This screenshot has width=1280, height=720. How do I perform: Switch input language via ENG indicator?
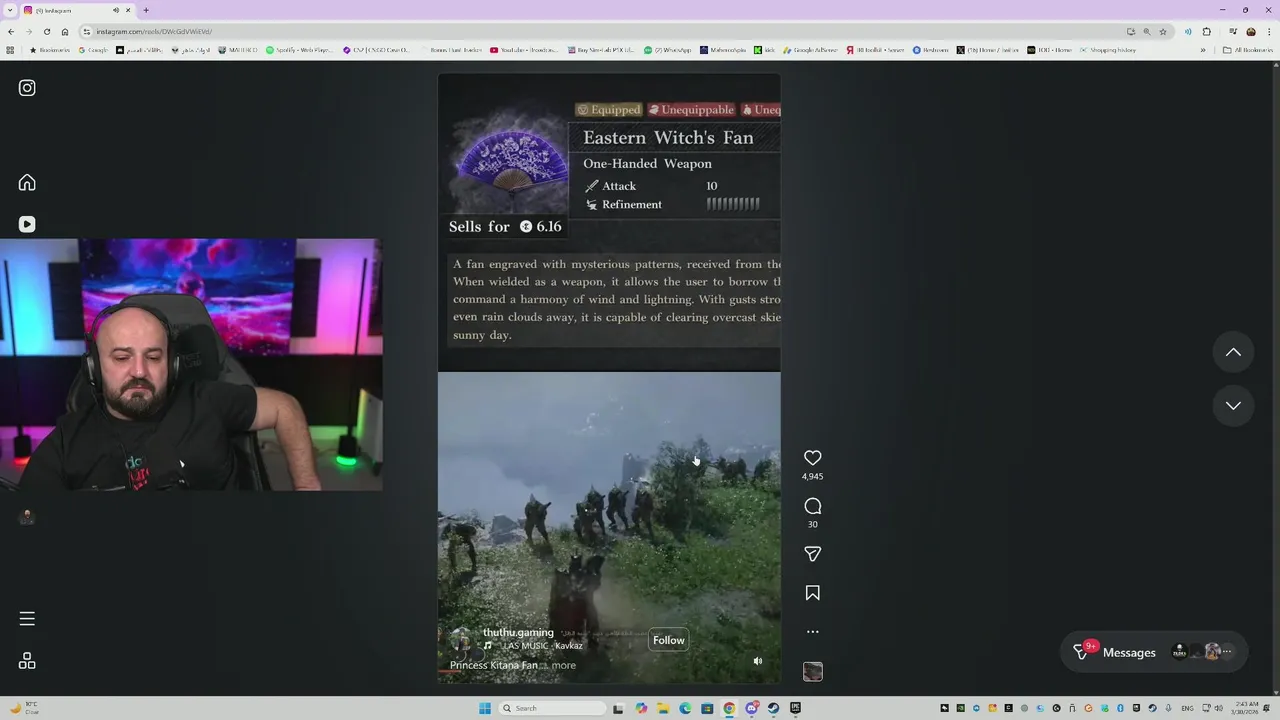point(1187,708)
